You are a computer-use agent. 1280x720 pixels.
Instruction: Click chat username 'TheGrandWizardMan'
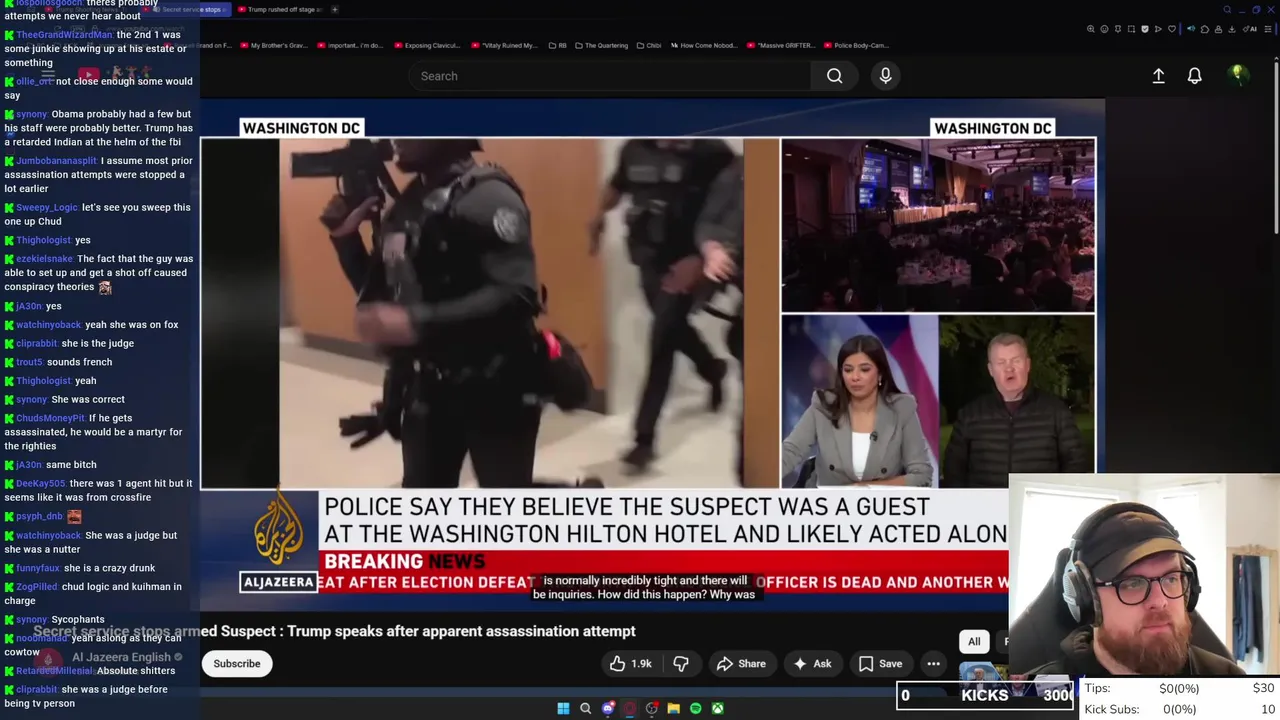pos(64,34)
